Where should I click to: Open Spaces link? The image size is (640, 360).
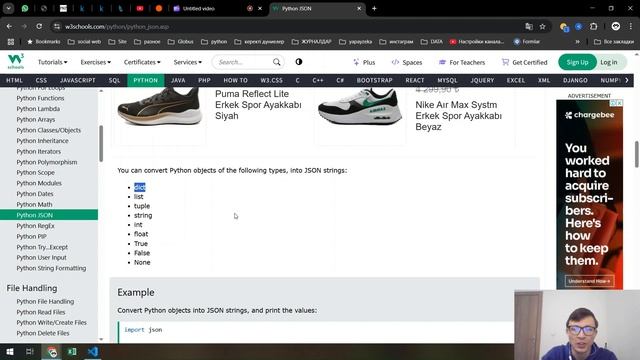407,62
